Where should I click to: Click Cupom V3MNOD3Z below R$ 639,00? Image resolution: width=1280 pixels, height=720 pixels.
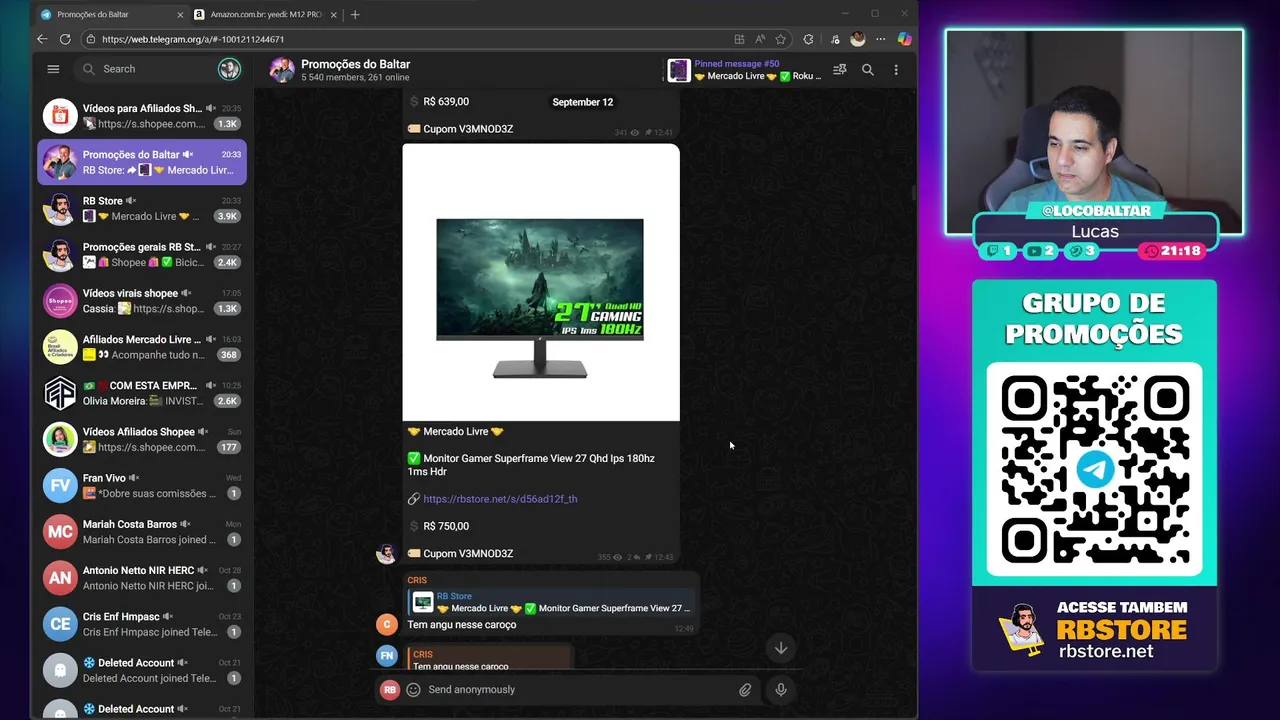[468, 129]
